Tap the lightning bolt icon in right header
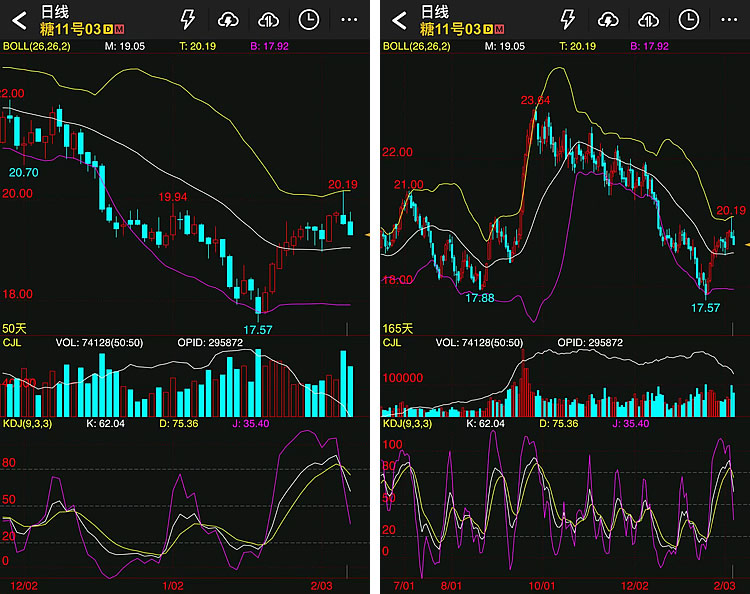Screen dimensions: 750x594 point(567,20)
